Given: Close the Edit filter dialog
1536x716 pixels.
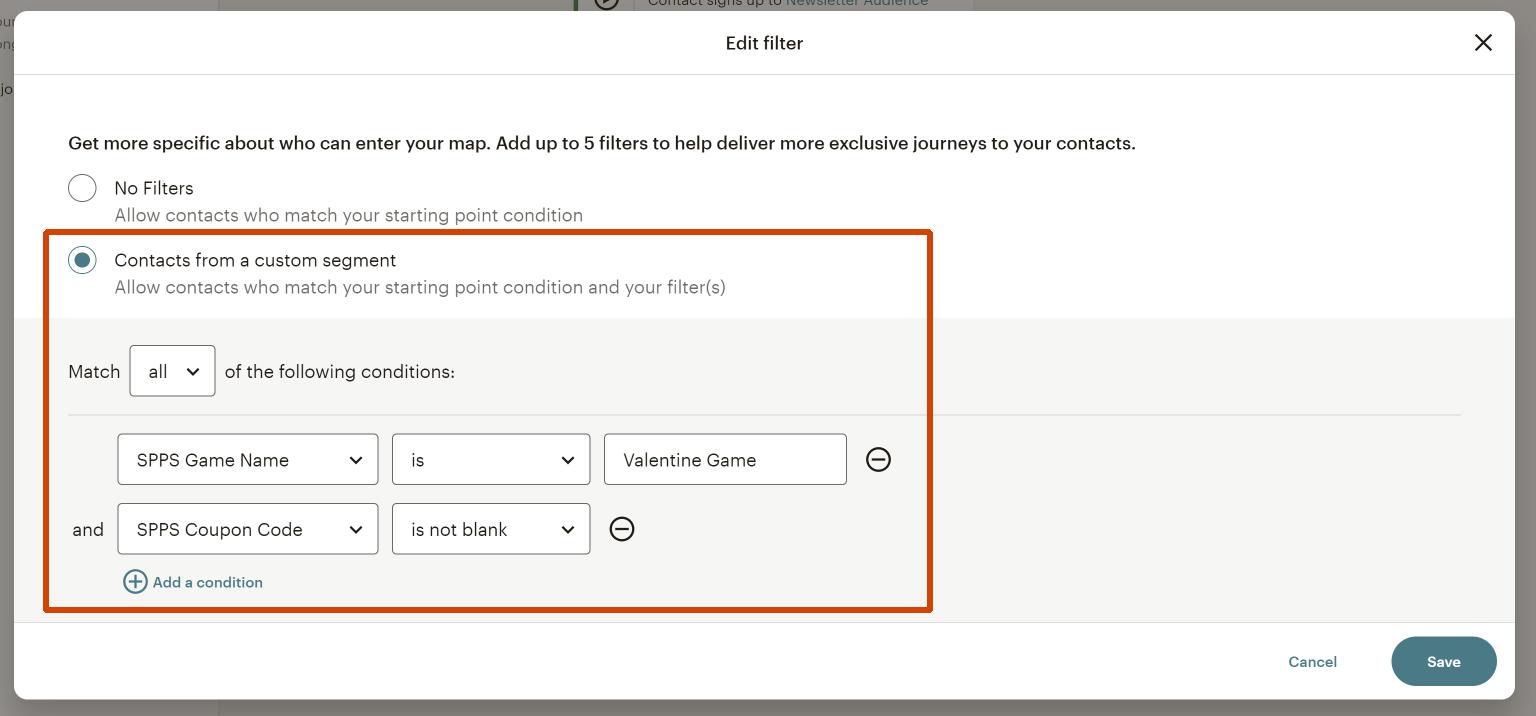Looking at the screenshot, I should click(x=1483, y=43).
